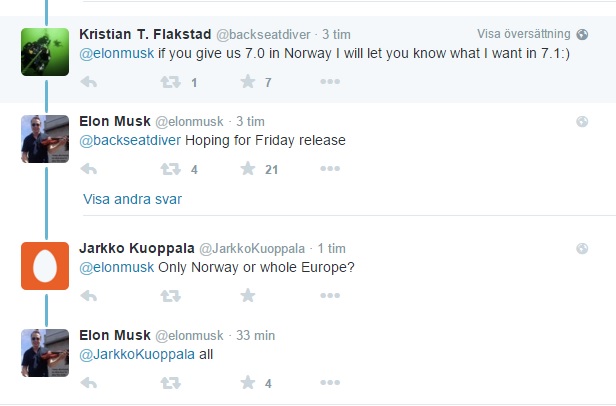The width and height of the screenshot is (616, 406).
Task: Open the @backseatdiver mention link
Action: point(129,141)
